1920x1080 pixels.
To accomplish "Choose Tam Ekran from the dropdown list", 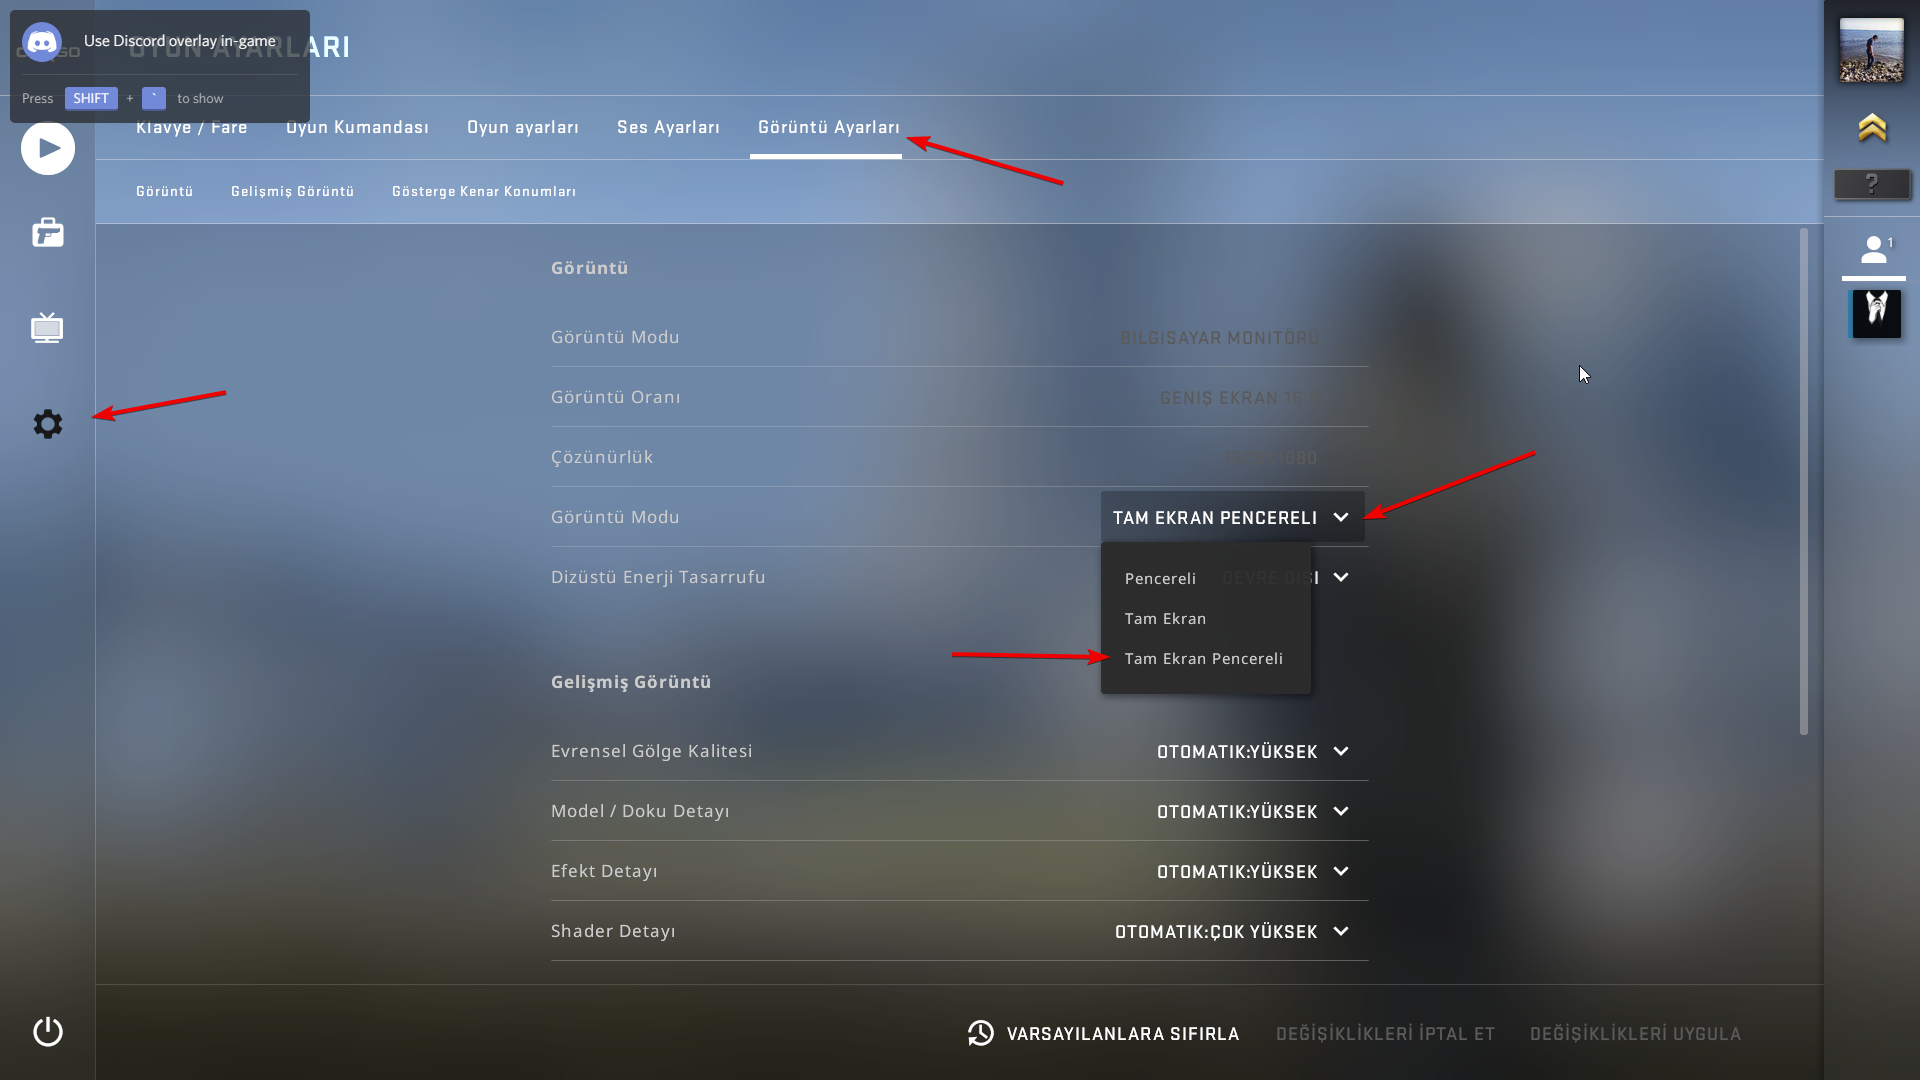I will [1165, 618].
